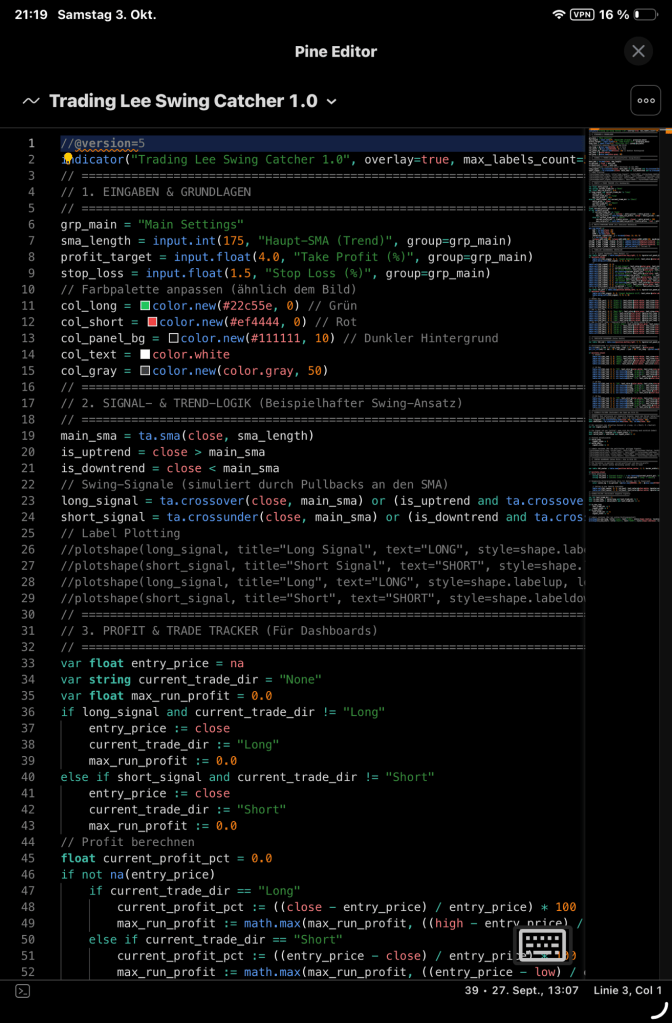Click the Wi-Fi status icon

(558, 14)
